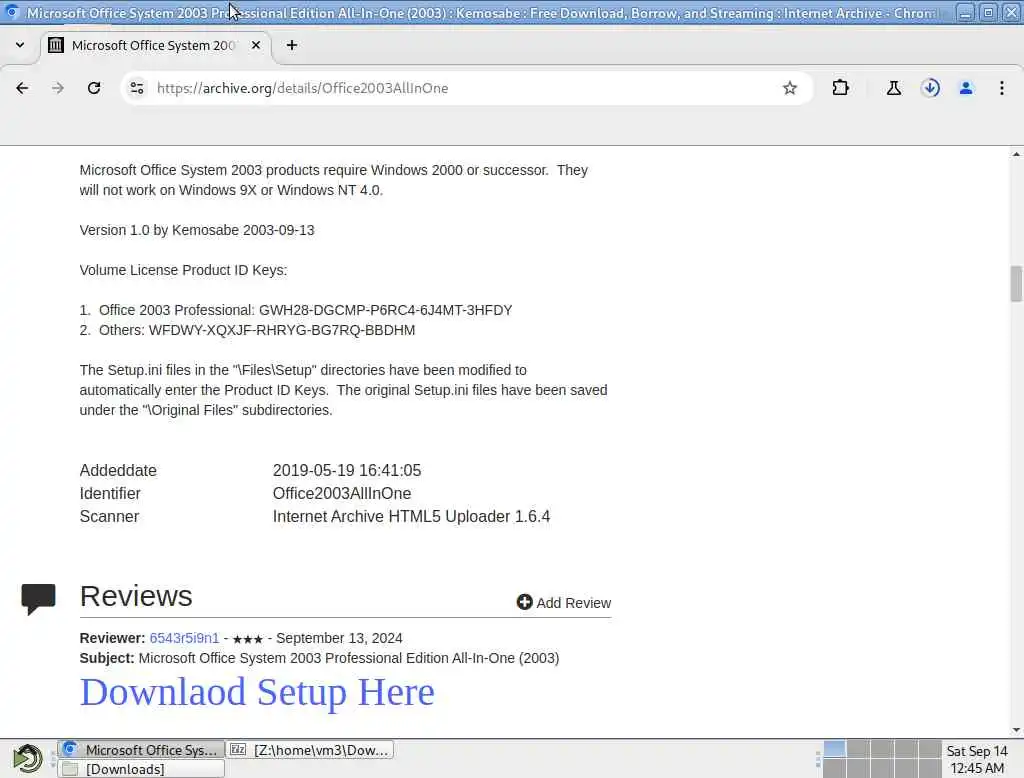
Task: Click the Reviews heading
Action: [x=136, y=596]
